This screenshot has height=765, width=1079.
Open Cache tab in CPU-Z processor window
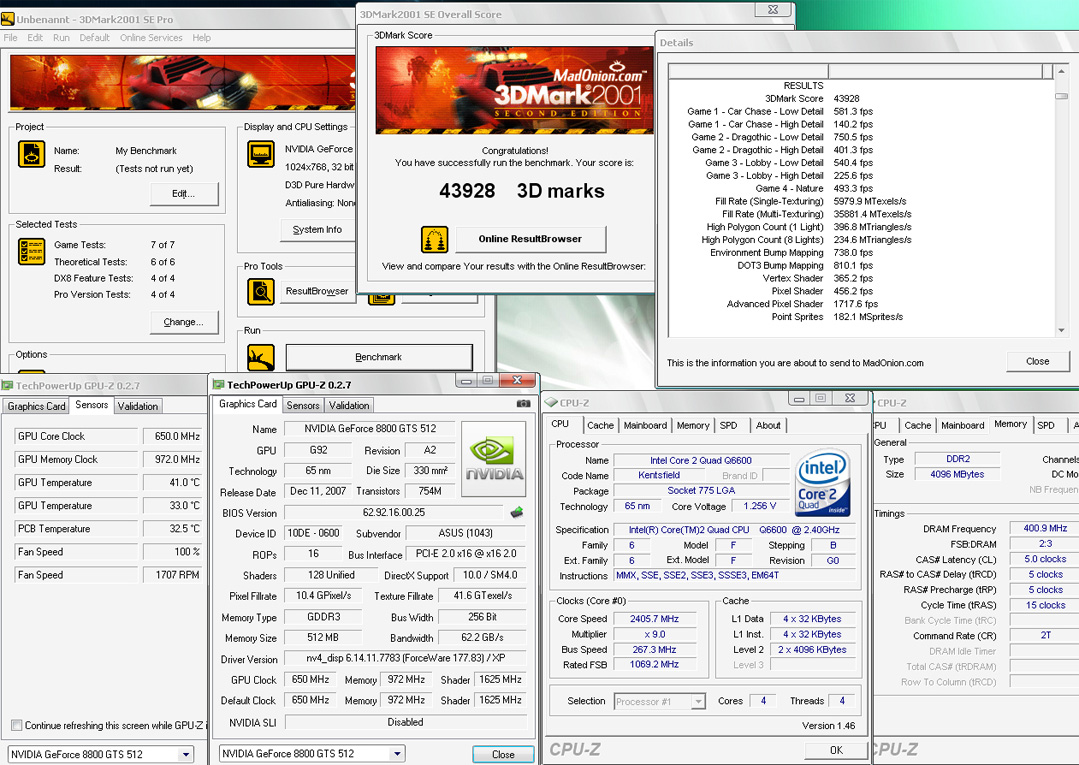pyautogui.click(x=600, y=426)
